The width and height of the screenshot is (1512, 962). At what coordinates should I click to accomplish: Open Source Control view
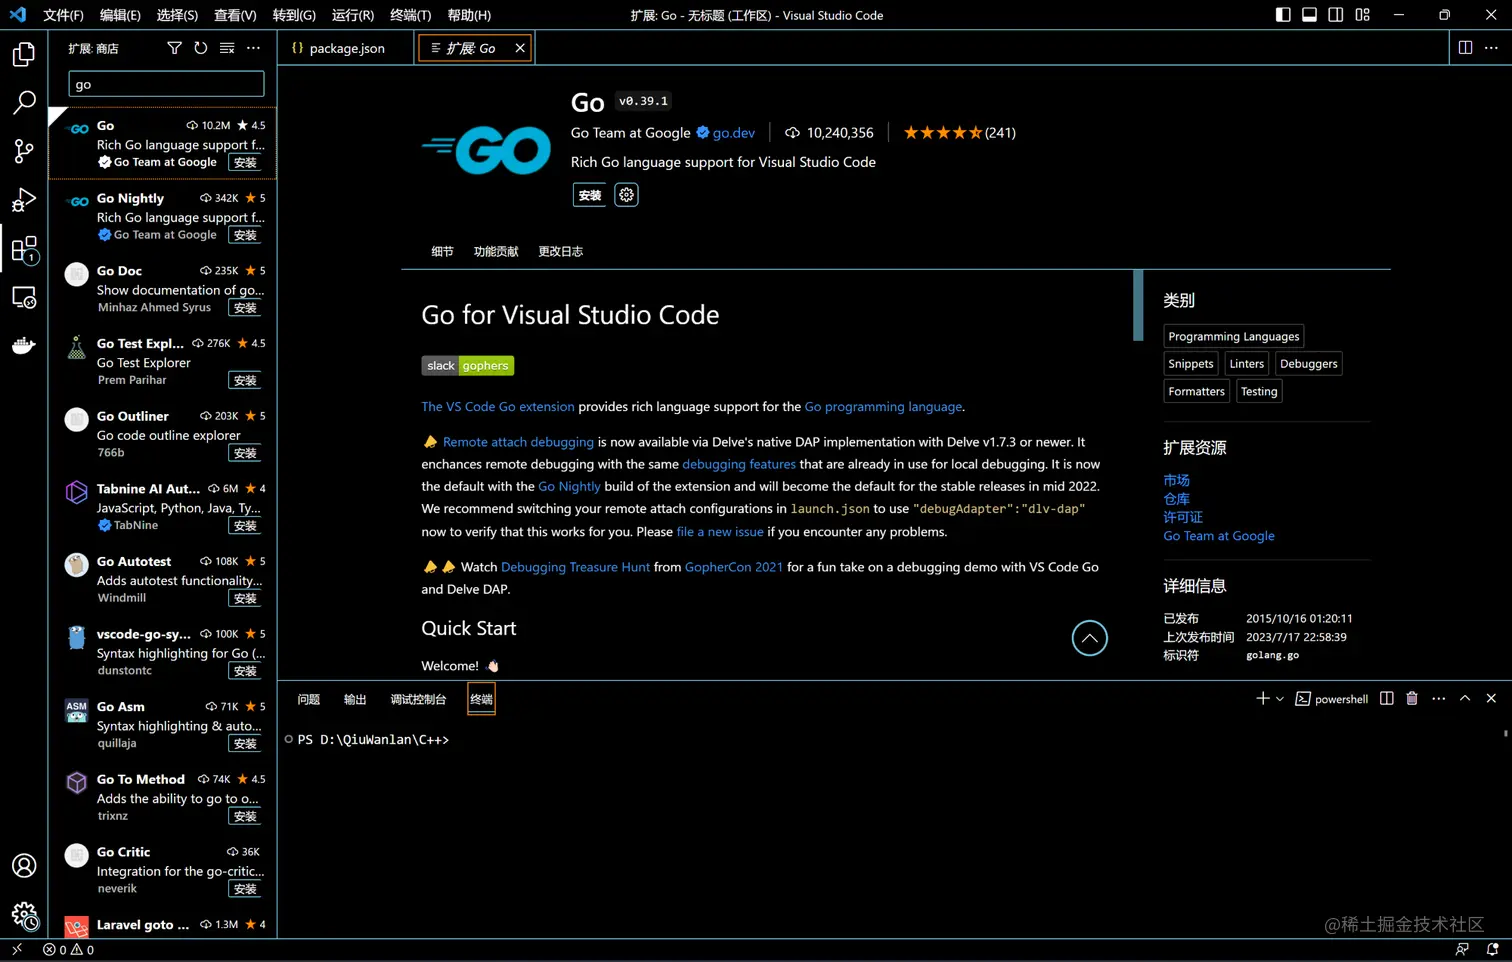click(24, 151)
